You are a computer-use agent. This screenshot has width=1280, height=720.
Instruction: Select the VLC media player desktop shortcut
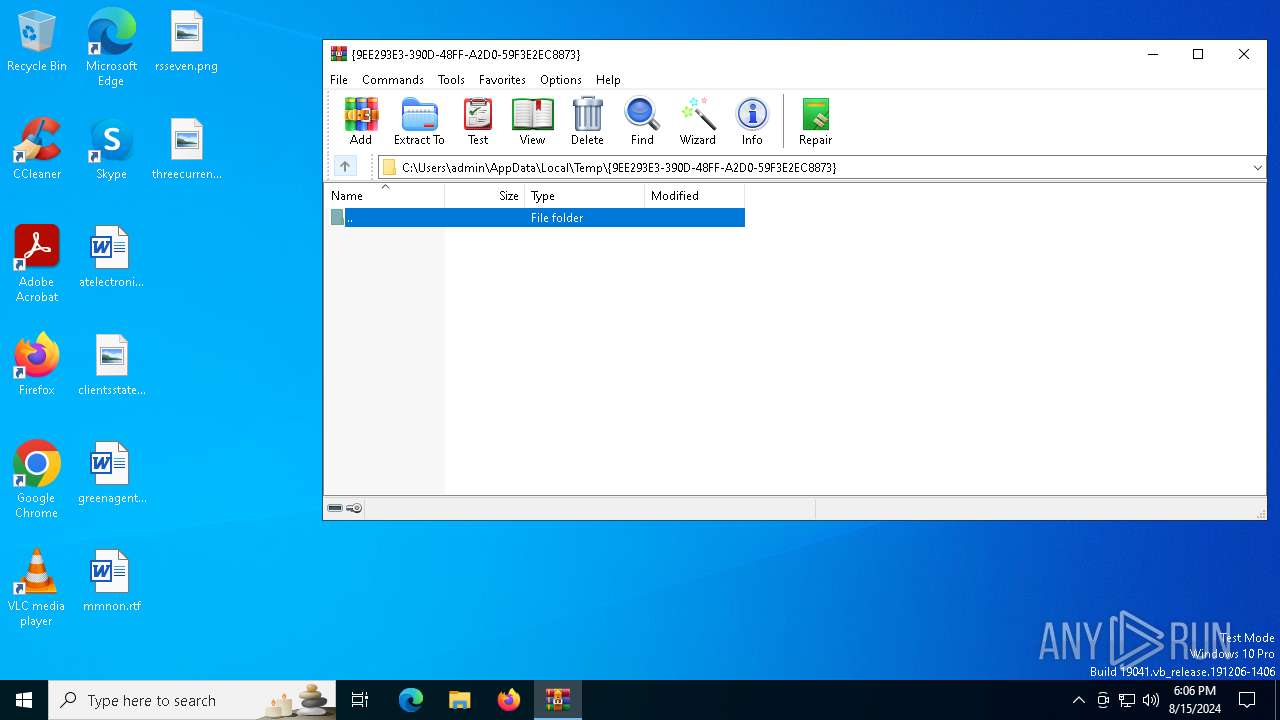coord(37,587)
